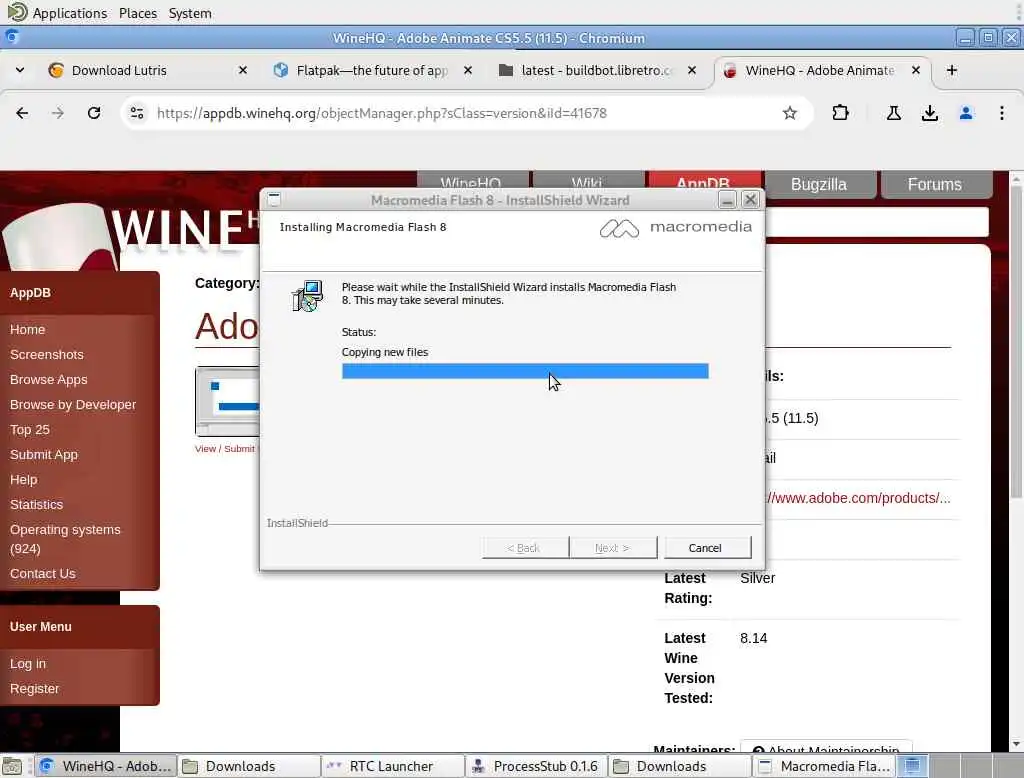Open the Top 25 link

click(29, 429)
